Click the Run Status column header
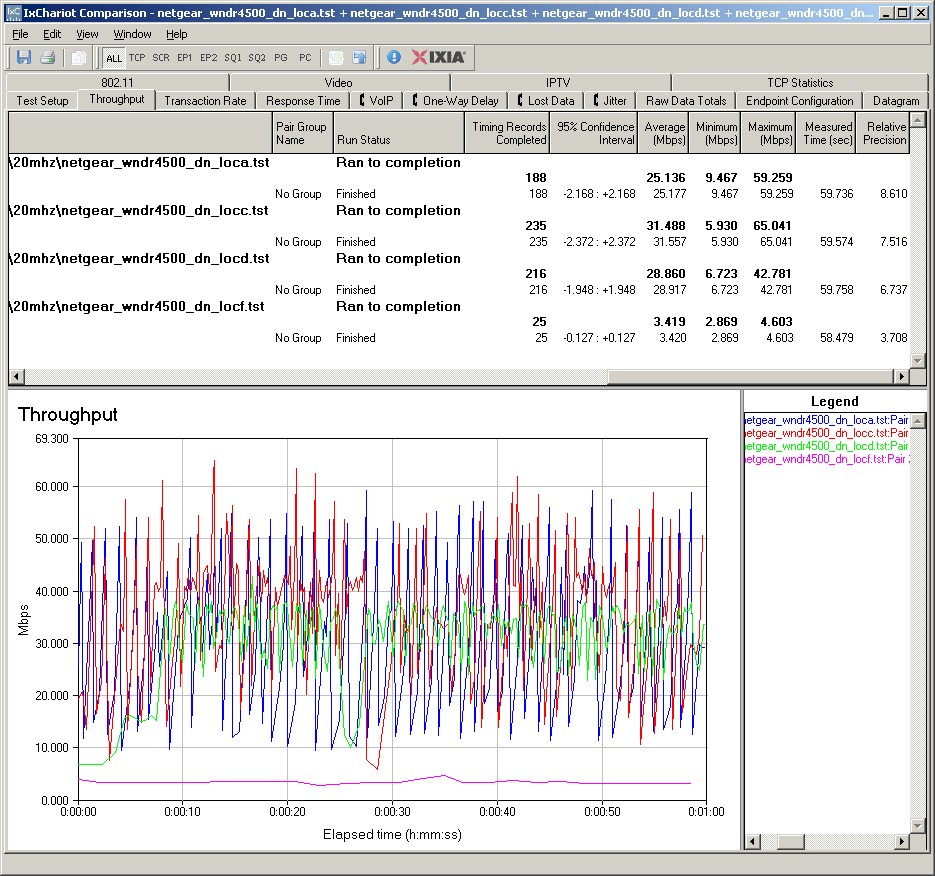 tap(398, 133)
